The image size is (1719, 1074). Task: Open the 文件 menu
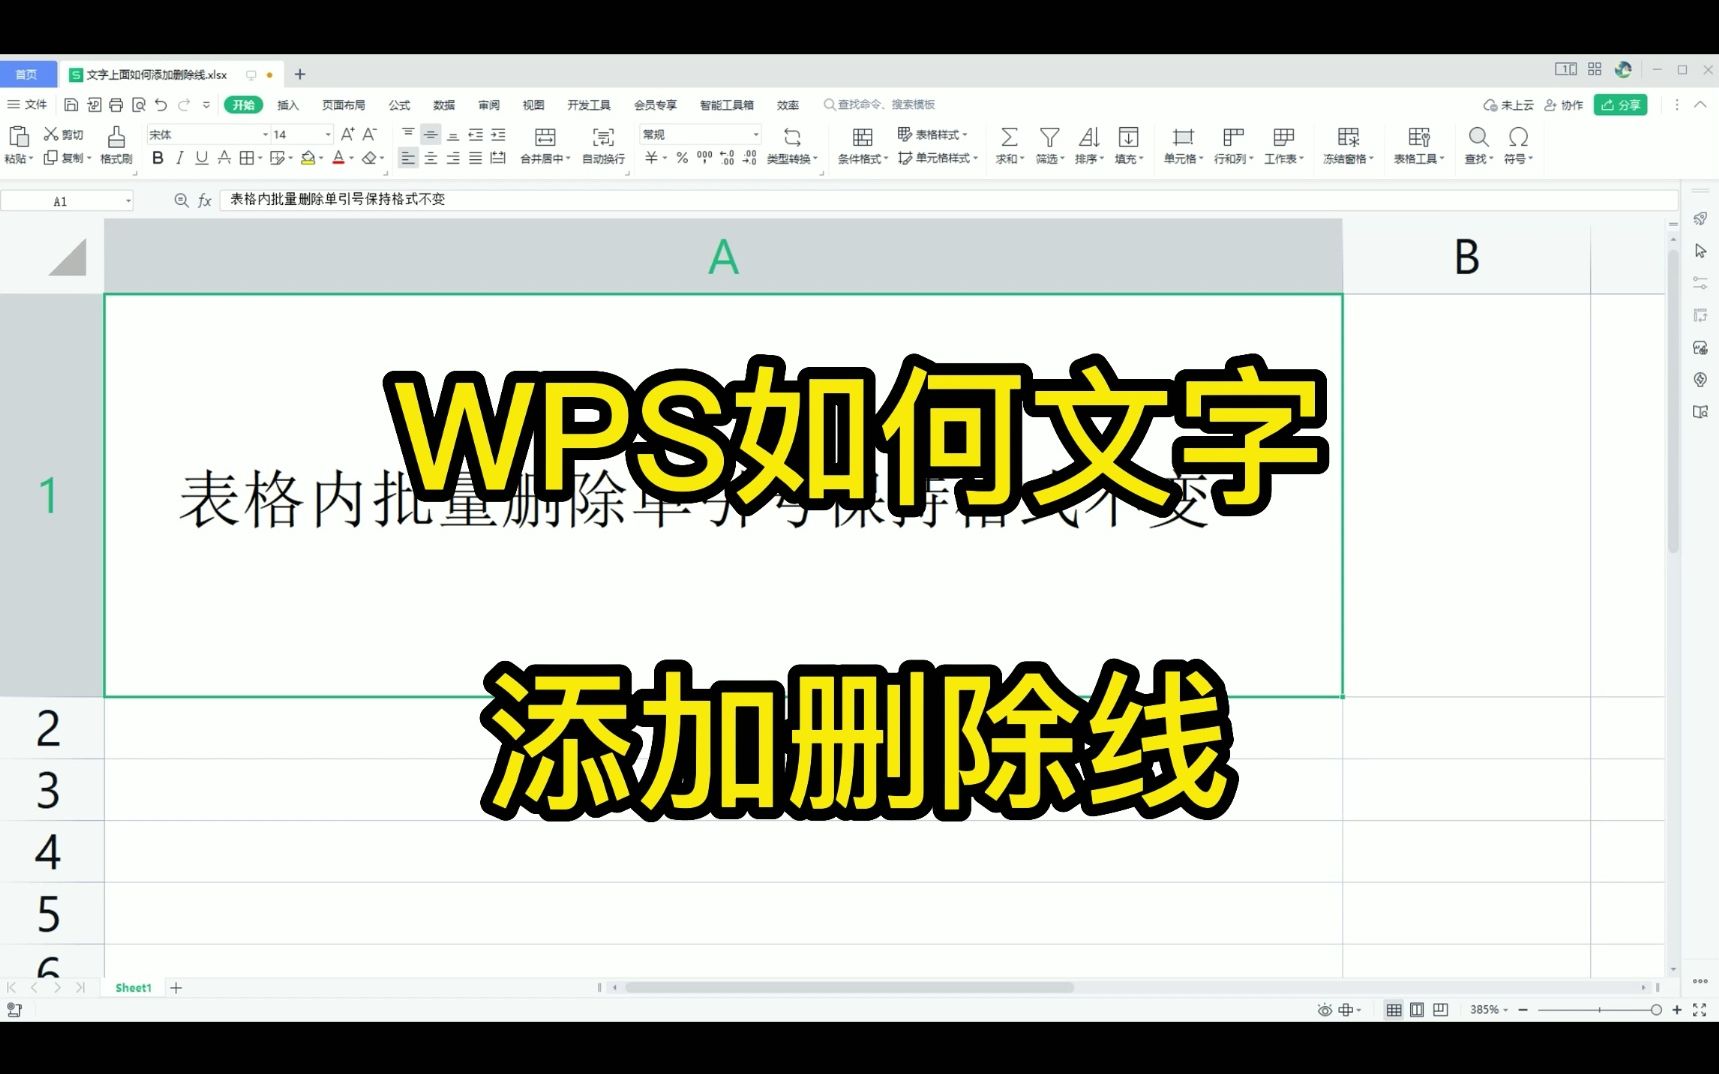(28, 105)
